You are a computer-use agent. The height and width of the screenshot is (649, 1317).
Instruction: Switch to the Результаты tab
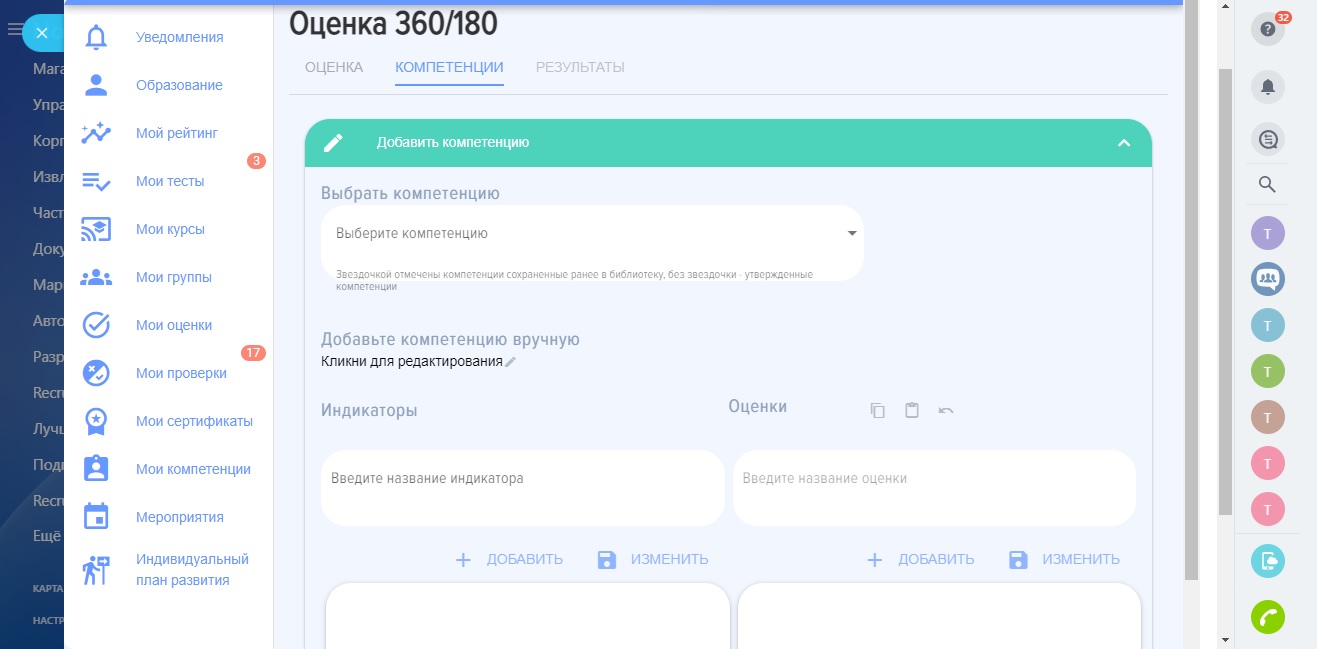[580, 67]
